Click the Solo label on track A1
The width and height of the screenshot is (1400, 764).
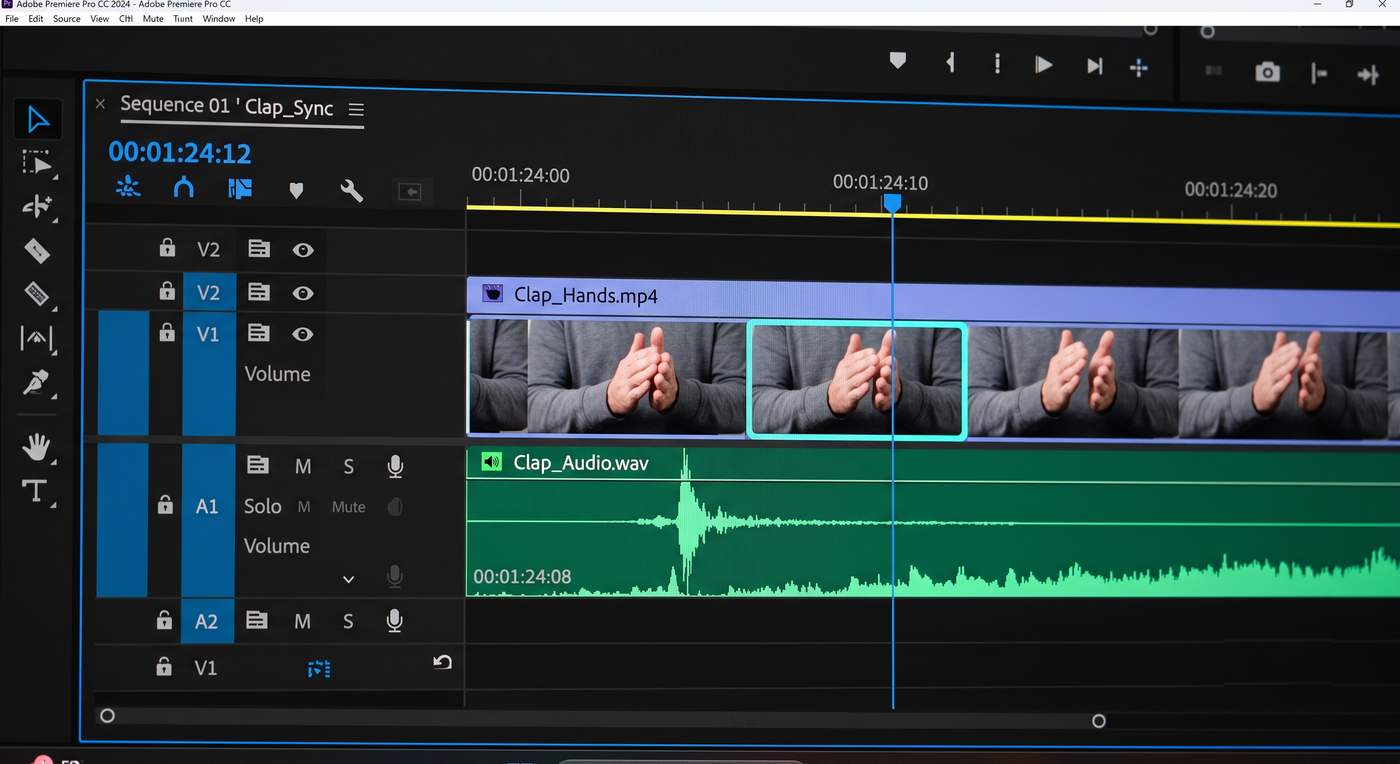tap(263, 507)
